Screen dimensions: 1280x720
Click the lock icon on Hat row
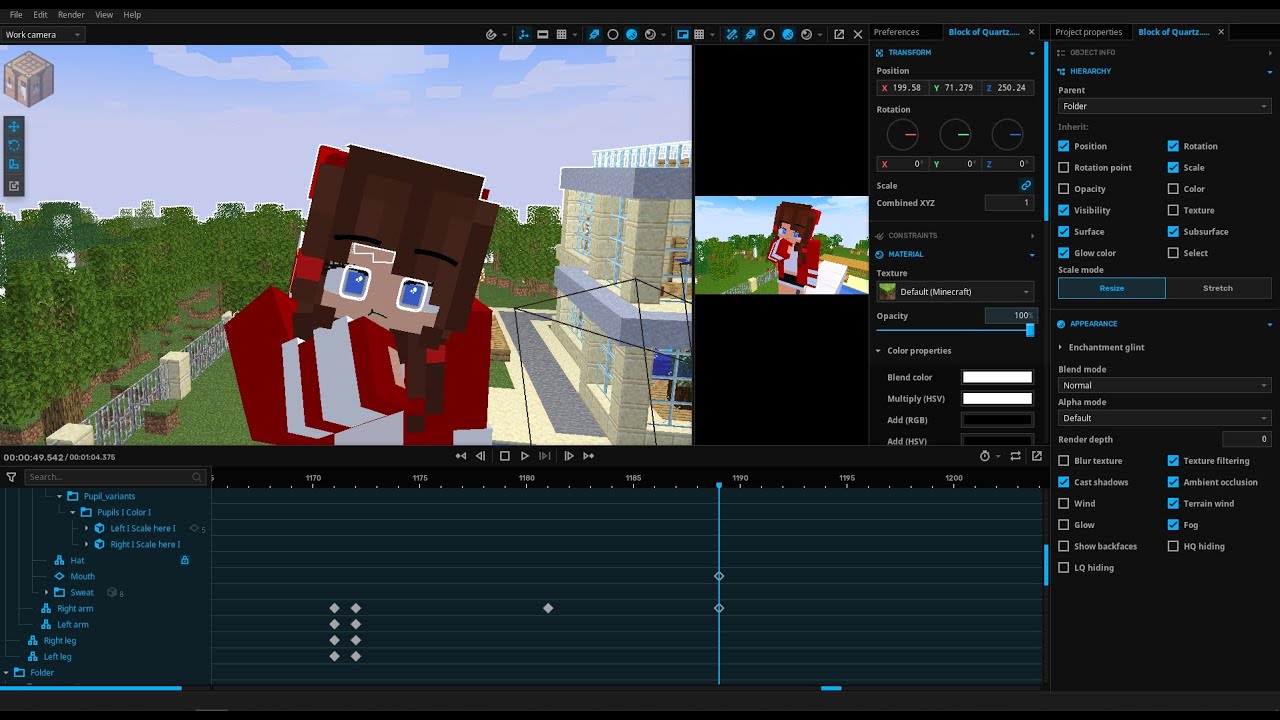click(x=185, y=560)
